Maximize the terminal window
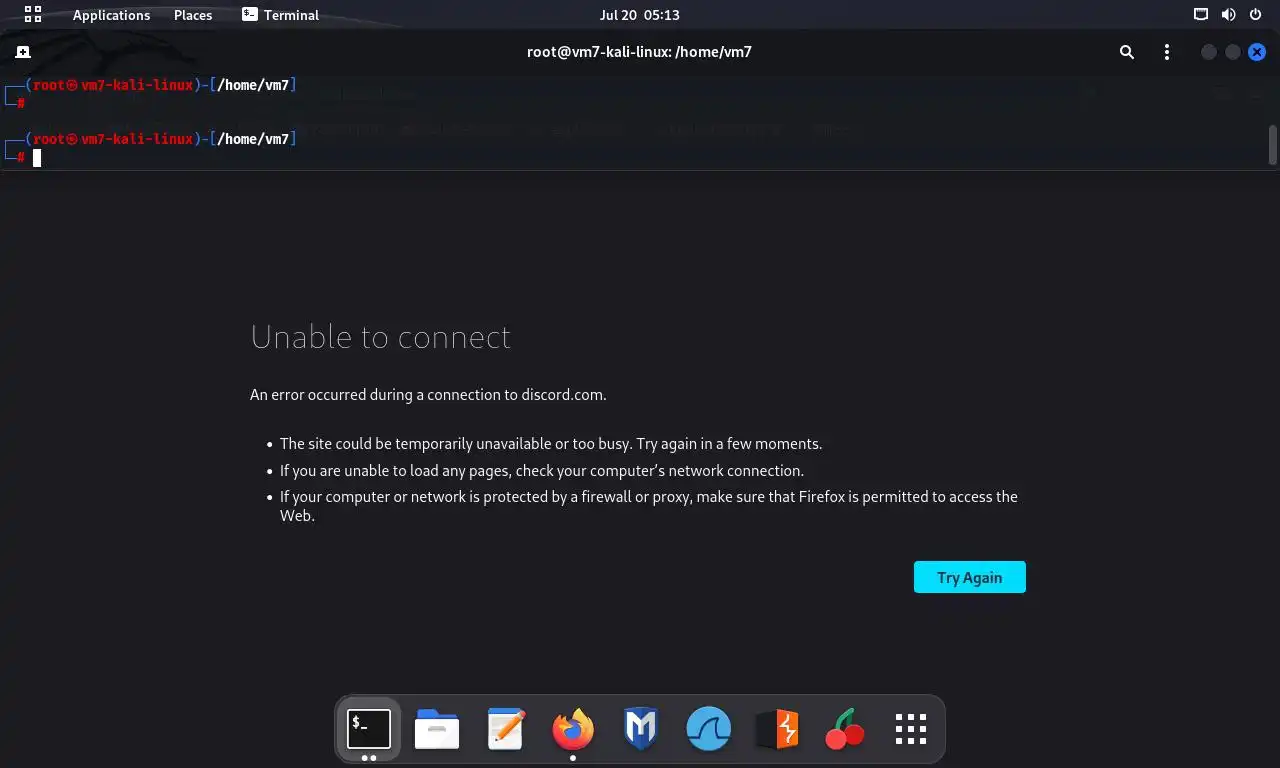 [x=1233, y=52]
